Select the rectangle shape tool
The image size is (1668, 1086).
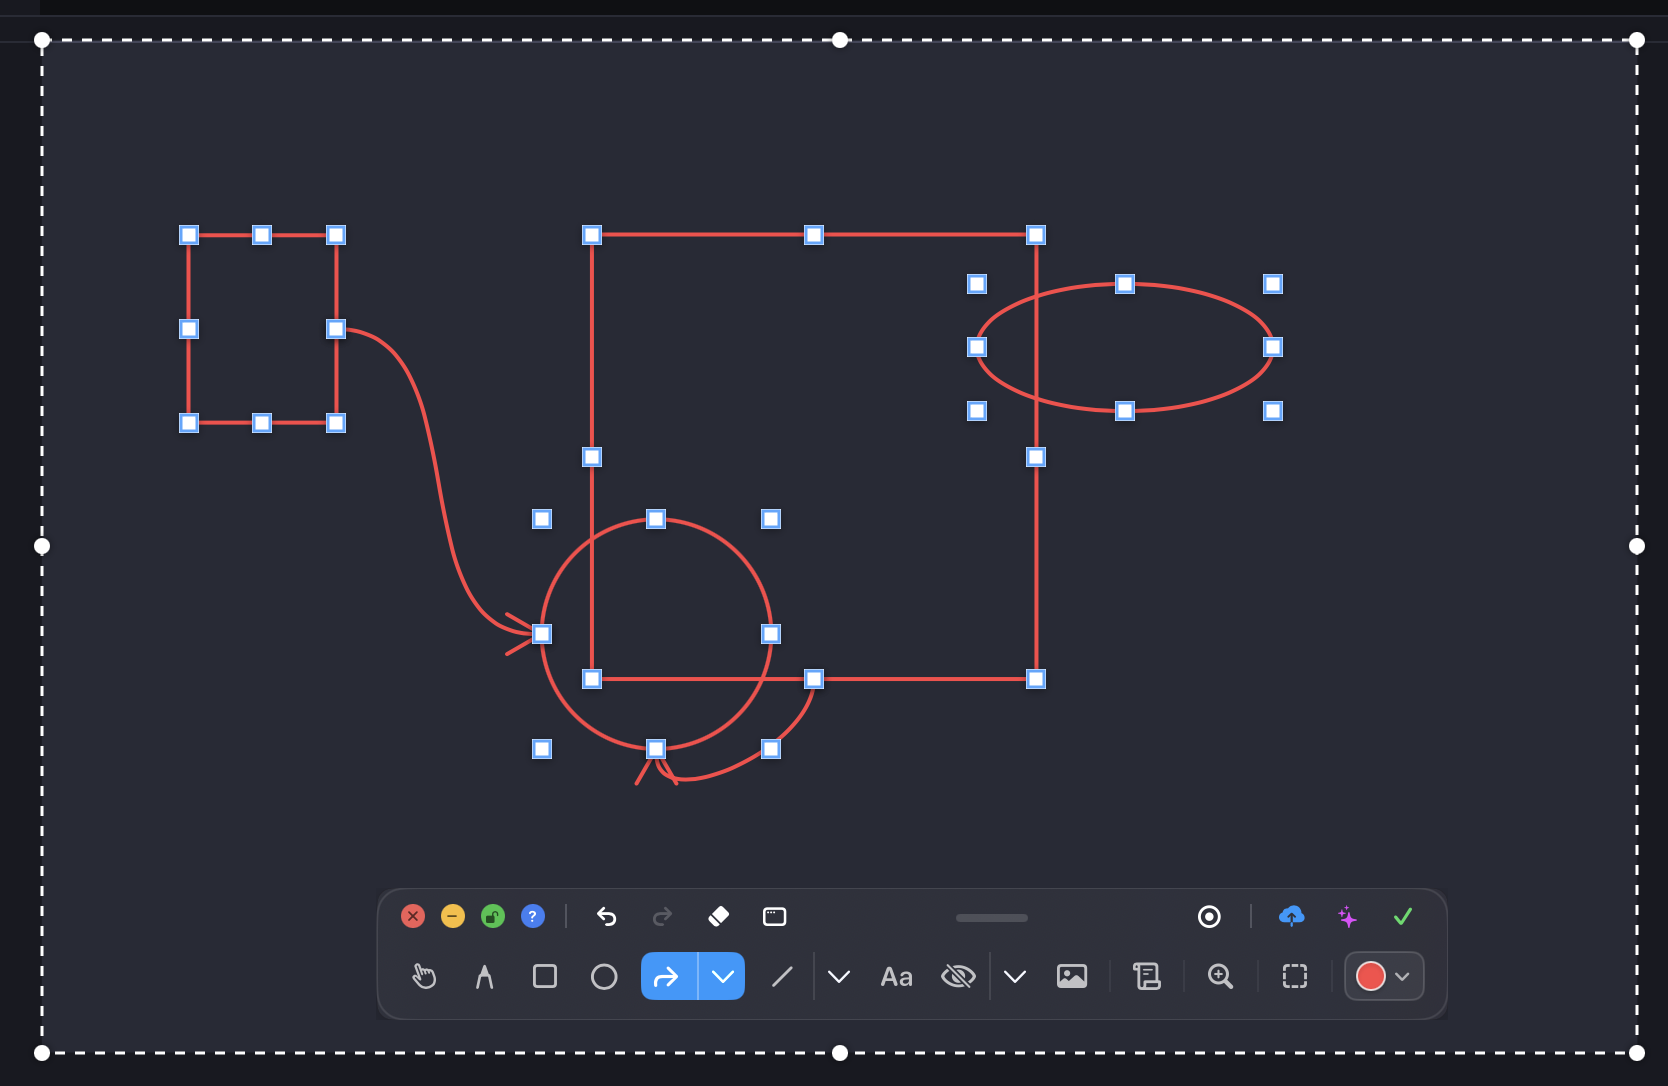(545, 976)
